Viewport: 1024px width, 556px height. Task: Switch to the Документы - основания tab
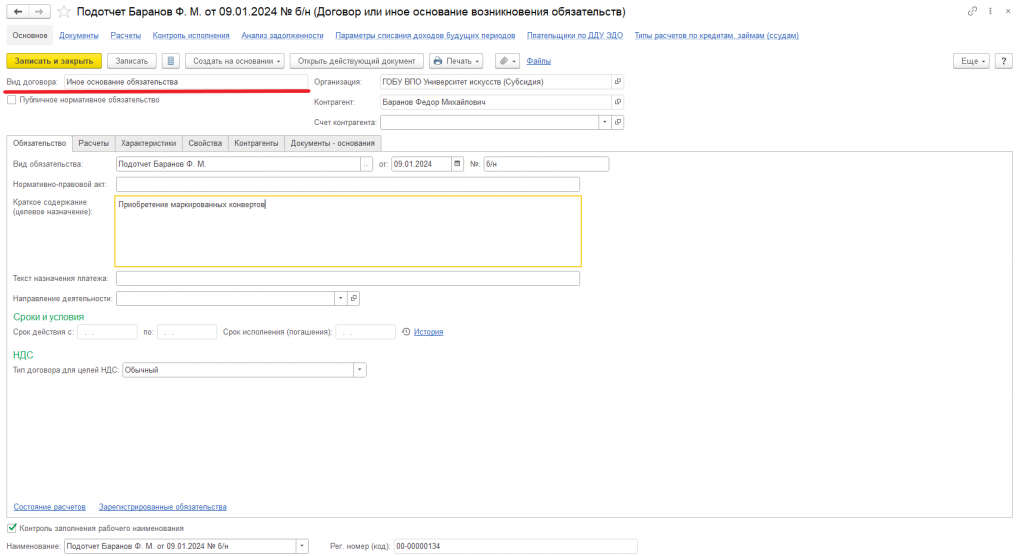[332, 143]
